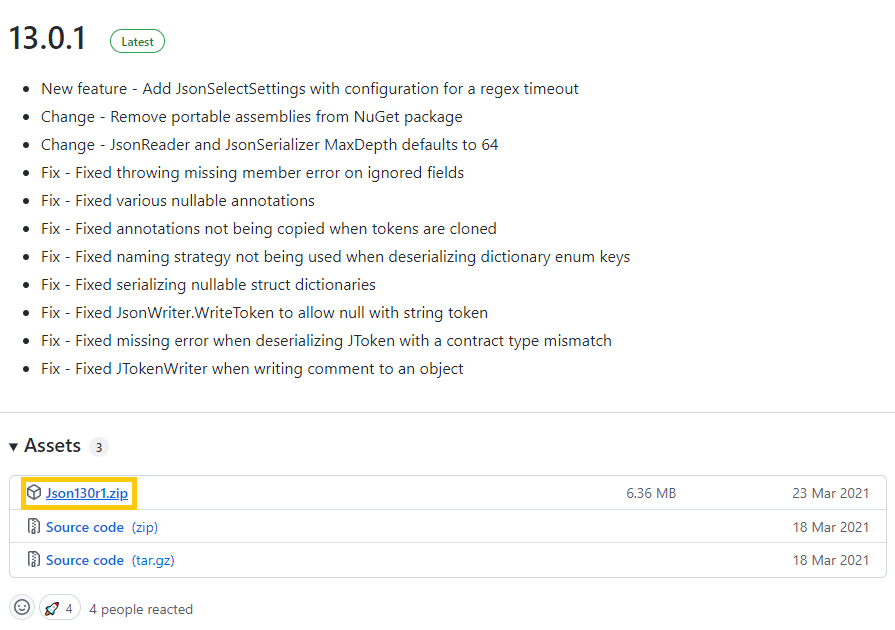The image size is (895, 630).
Task: Click the 23 Mar 2021 date
Action: [831, 493]
